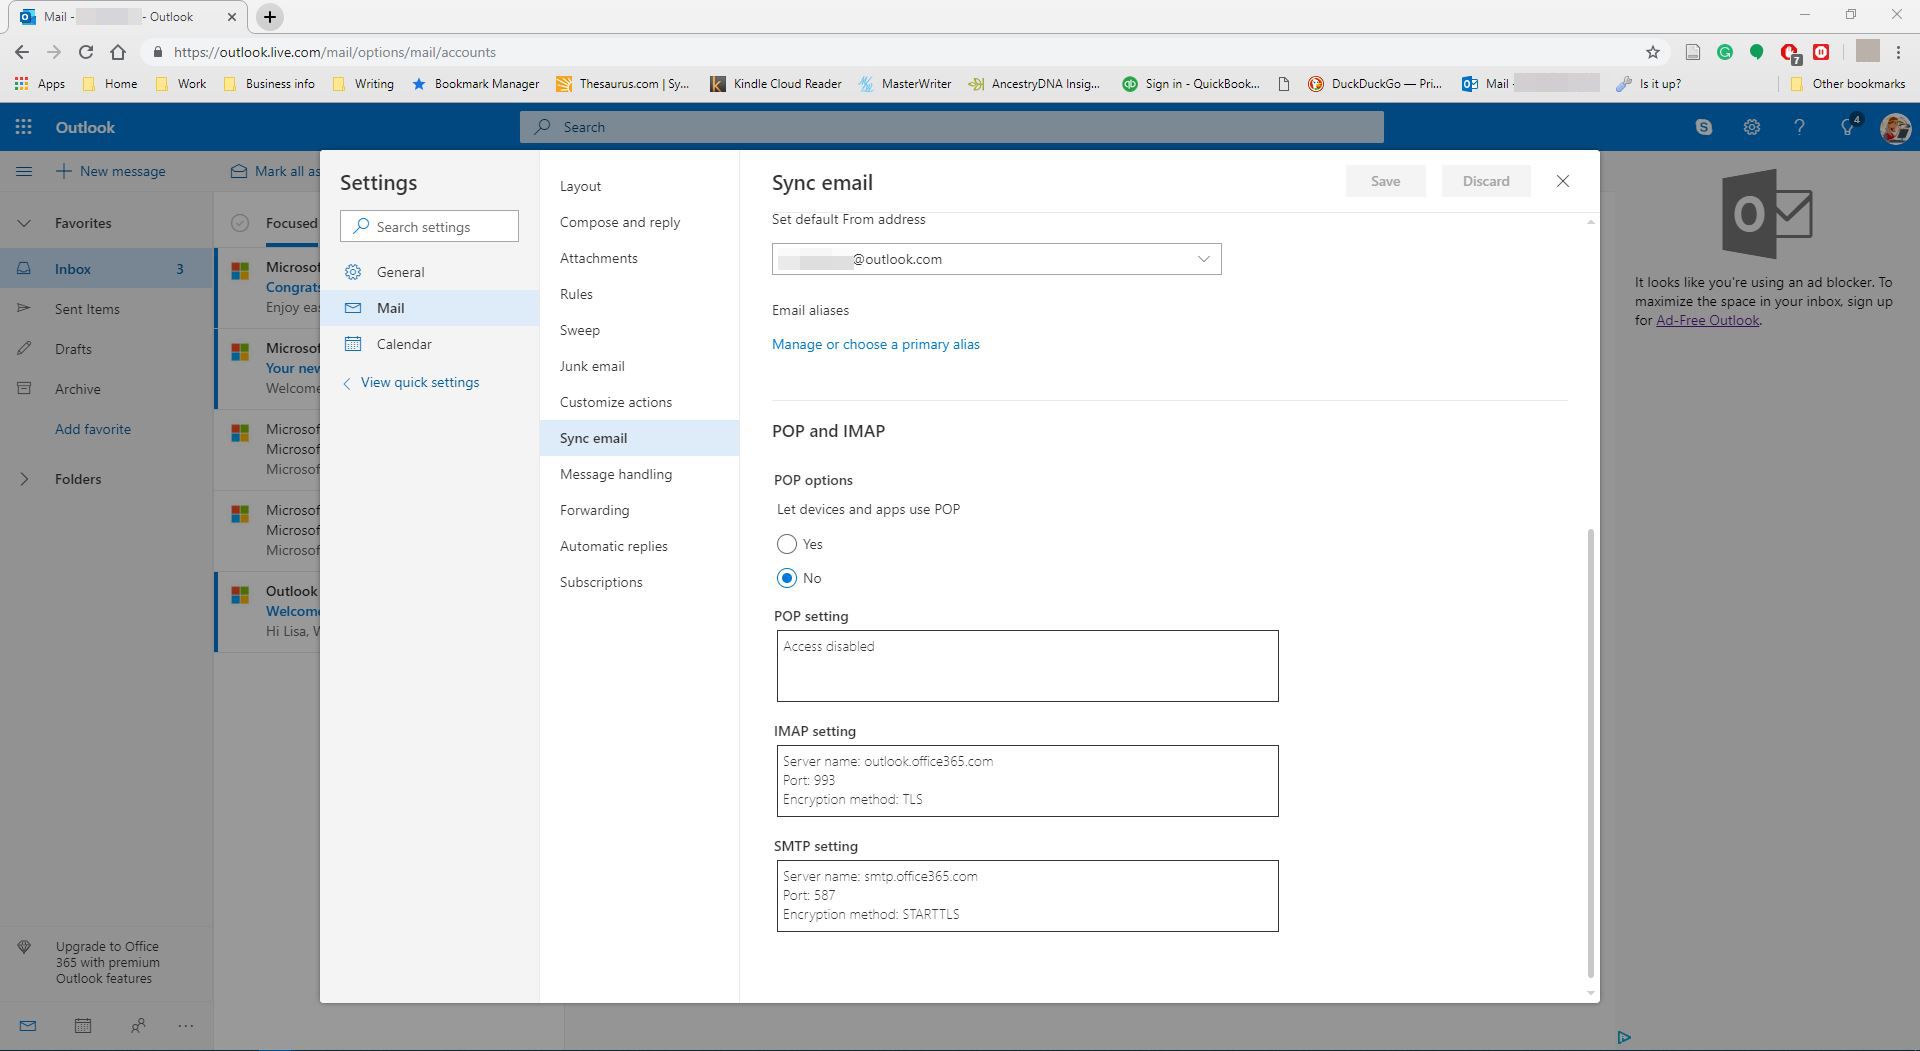Click New message button
Screen dimensions: 1920x1051
point(110,171)
